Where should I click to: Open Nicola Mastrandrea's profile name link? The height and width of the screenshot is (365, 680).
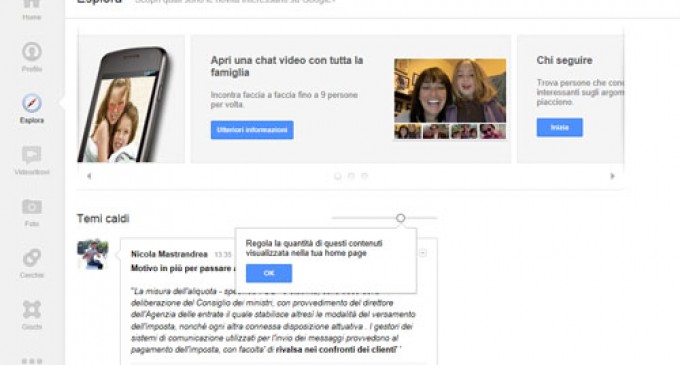[x=169, y=254]
